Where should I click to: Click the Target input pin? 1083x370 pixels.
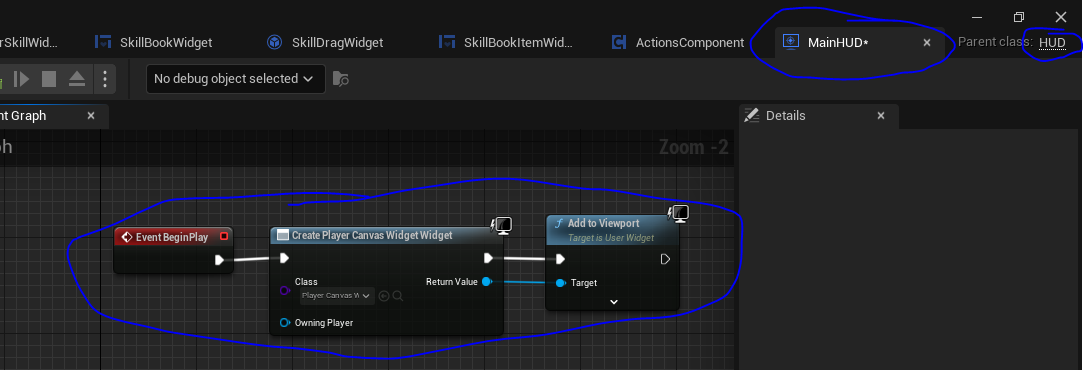[560, 283]
